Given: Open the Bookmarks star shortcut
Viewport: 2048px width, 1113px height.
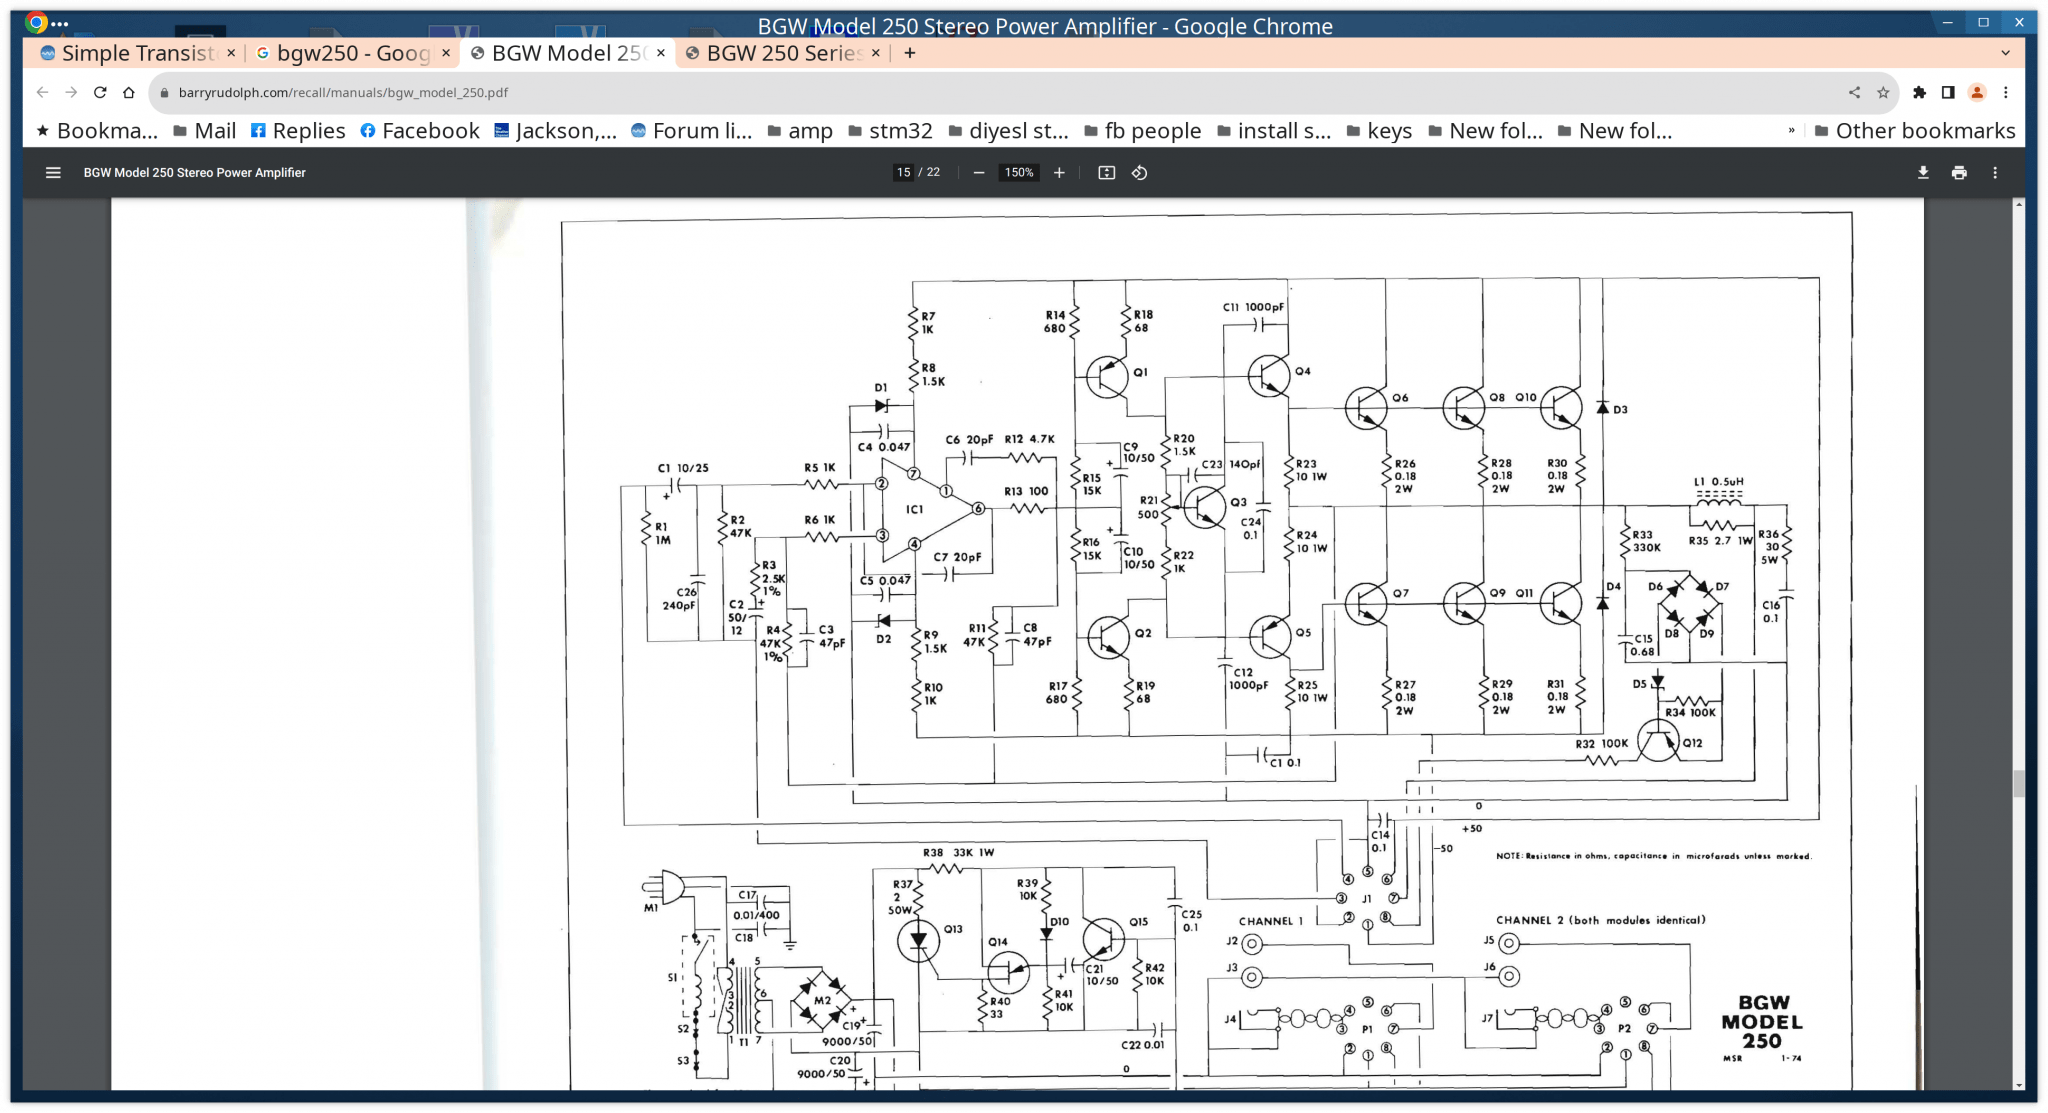Looking at the screenshot, I should [x=97, y=131].
